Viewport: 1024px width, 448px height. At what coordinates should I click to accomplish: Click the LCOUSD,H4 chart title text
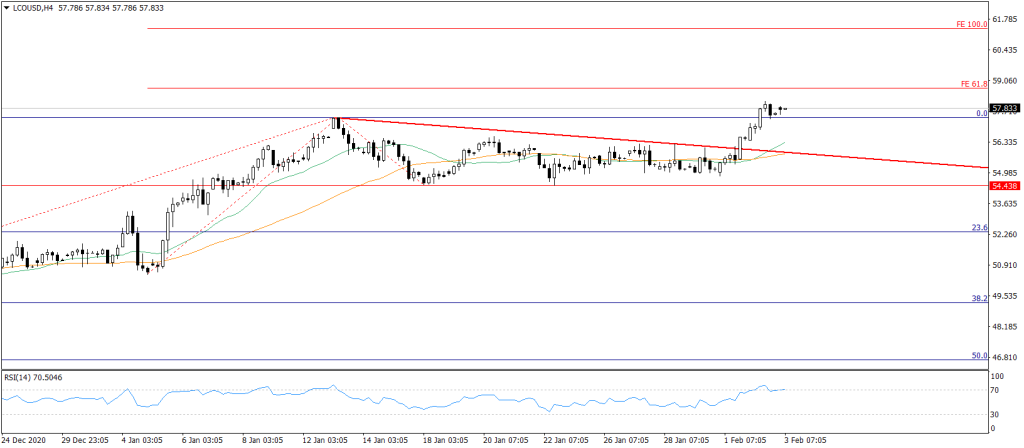click(32, 8)
